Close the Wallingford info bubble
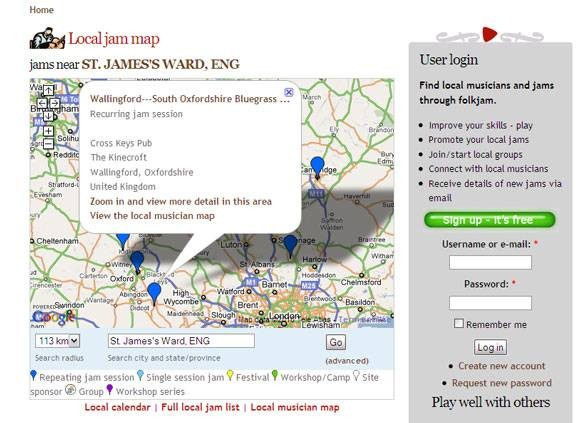580x423 pixels. pyautogui.click(x=289, y=92)
